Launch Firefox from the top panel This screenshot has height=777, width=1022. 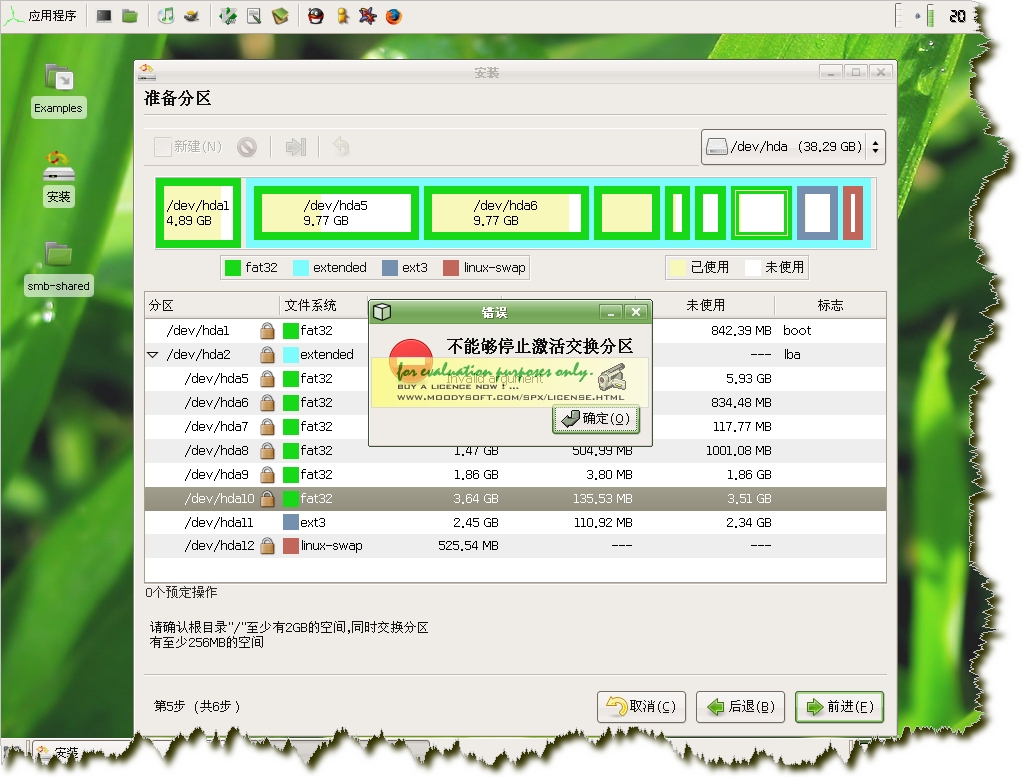click(x=394, y=16)
